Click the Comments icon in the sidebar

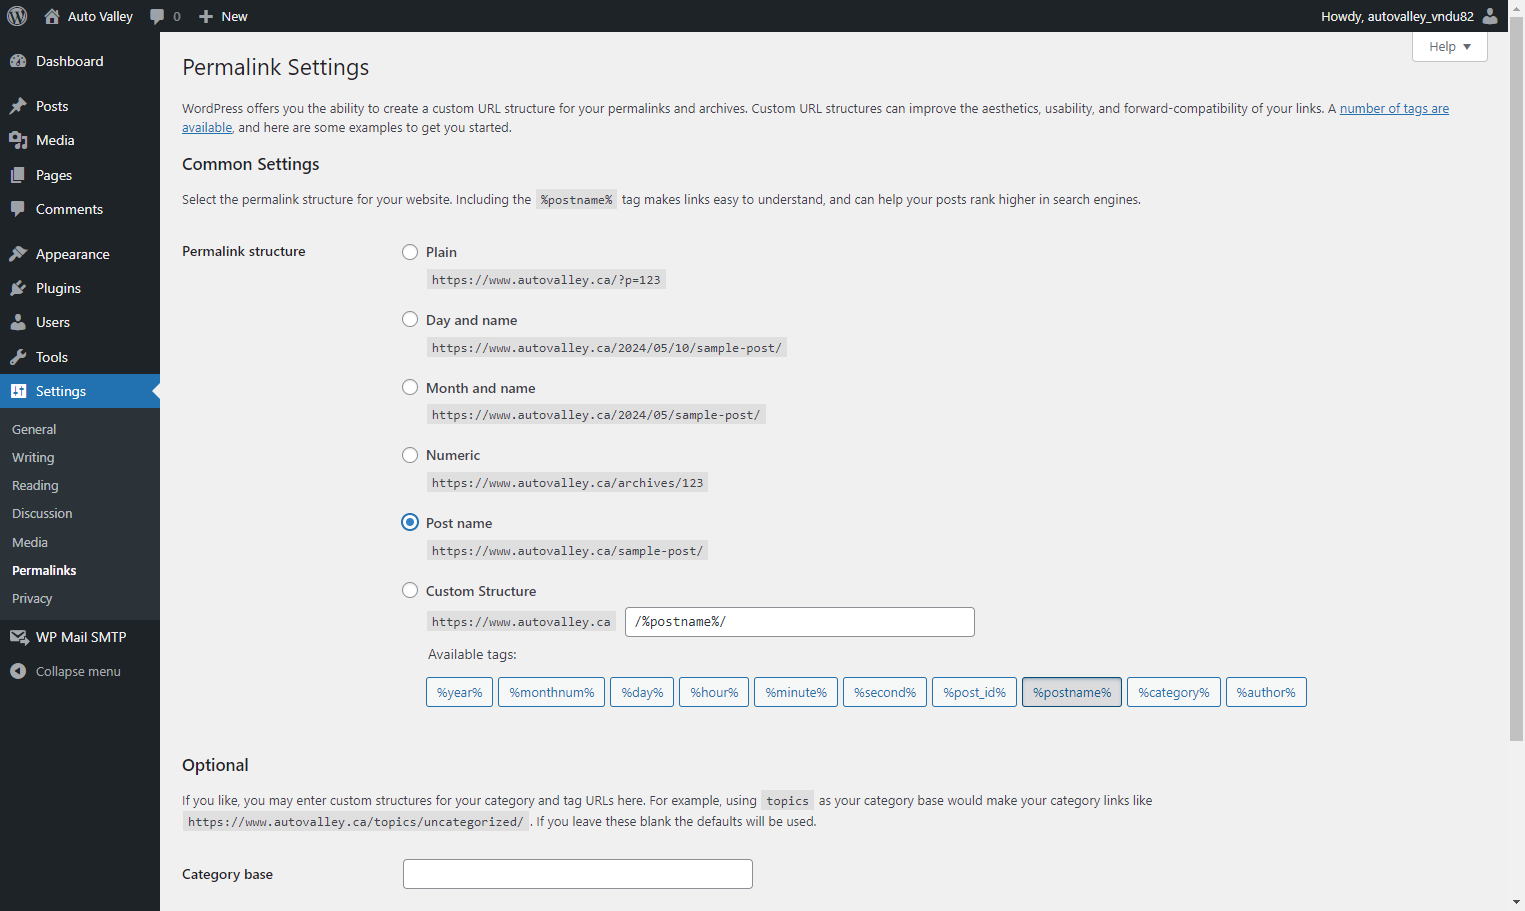coord(18,209)
